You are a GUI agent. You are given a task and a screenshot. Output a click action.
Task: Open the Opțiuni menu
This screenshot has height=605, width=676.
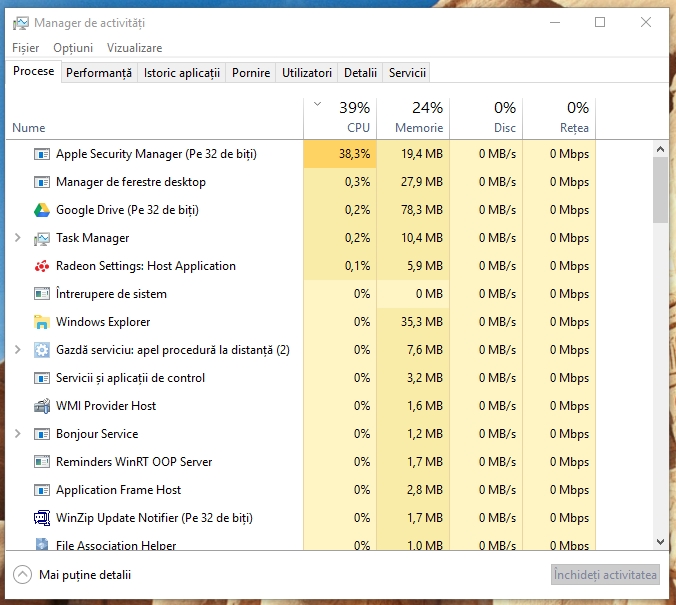tap(73, 48)
